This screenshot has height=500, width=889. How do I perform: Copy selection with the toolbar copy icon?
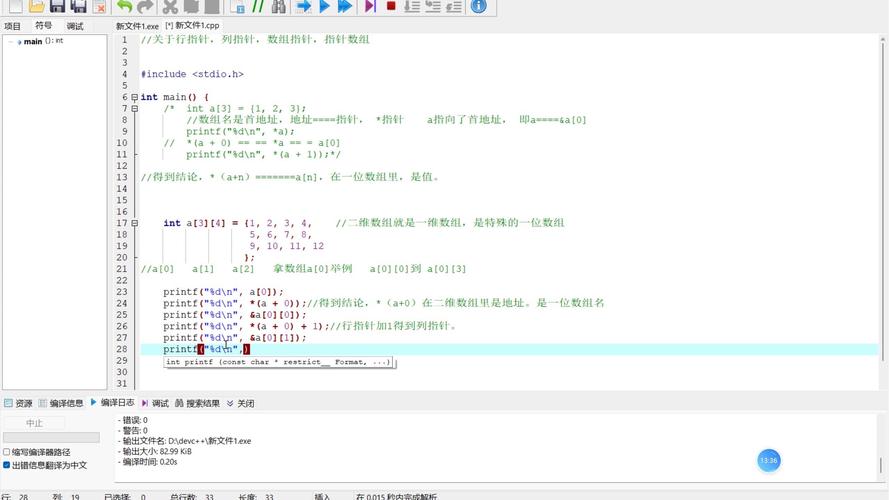(191, 6)
